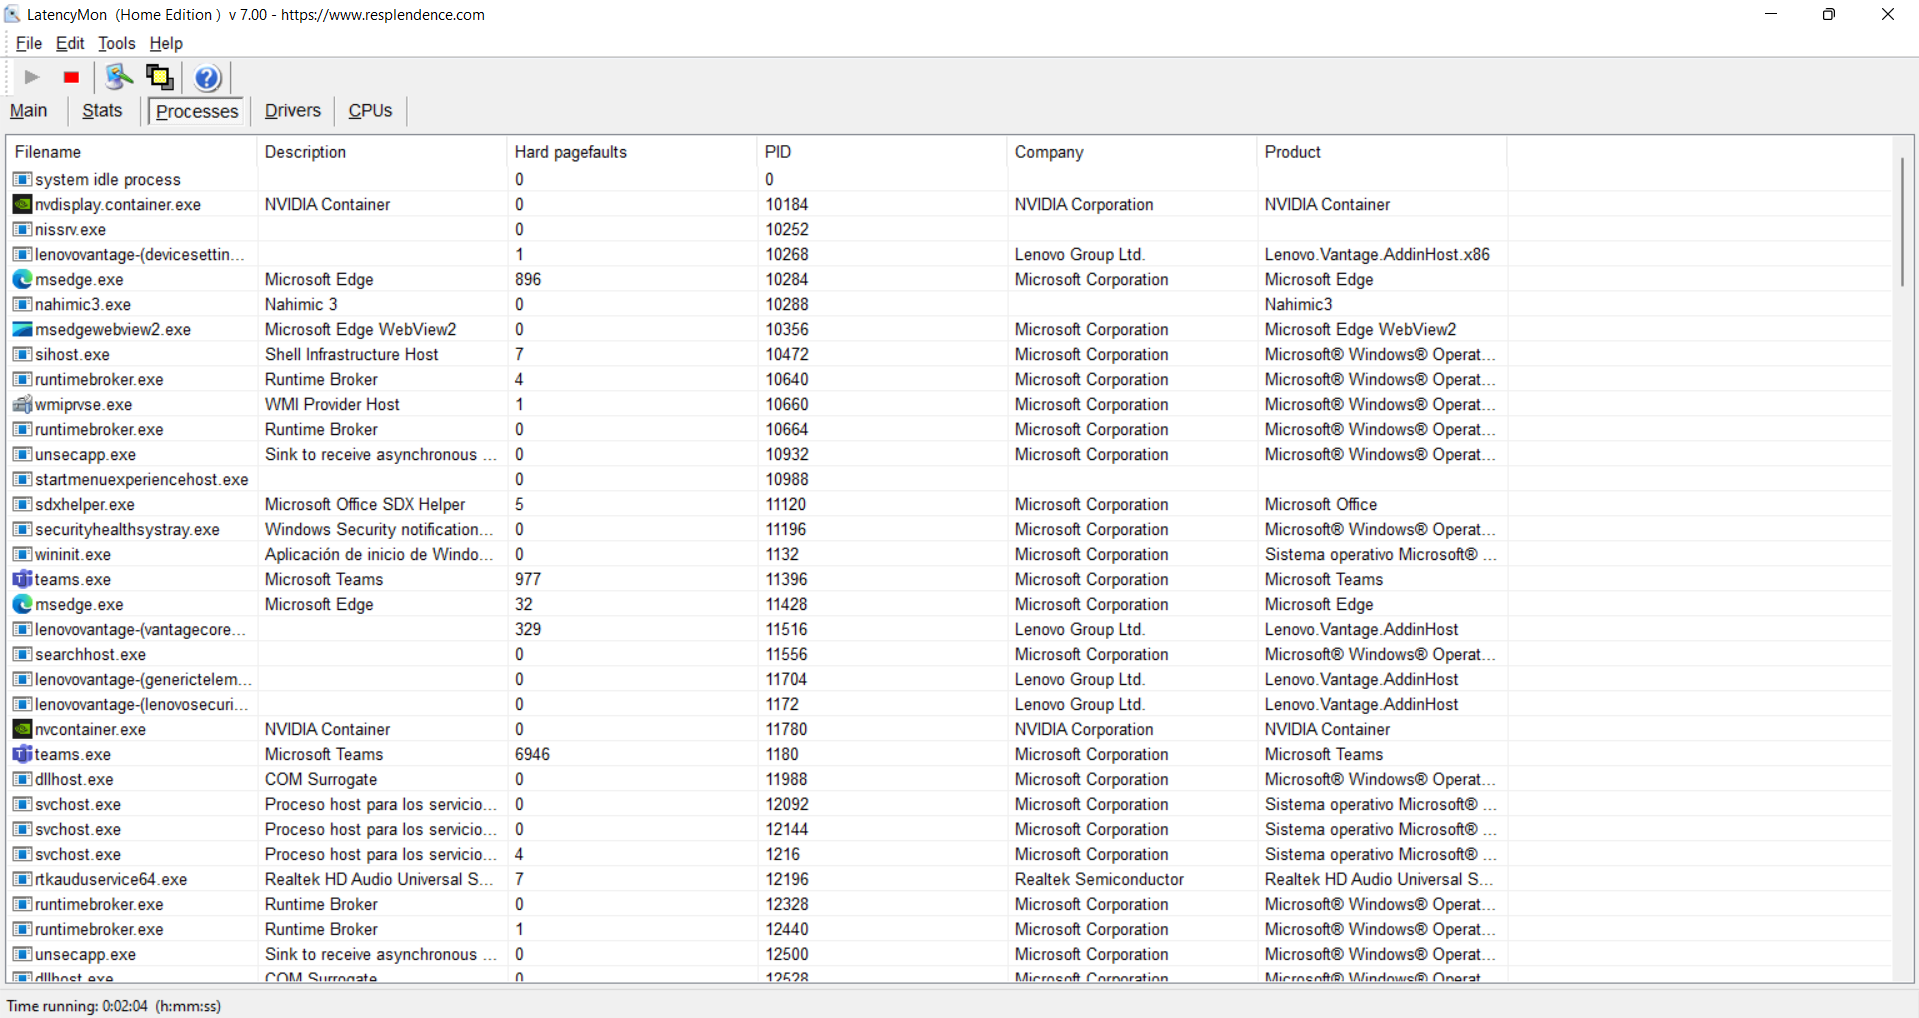
Task: Click Microsoft Office SDX Helper description
Action: [x=365, y=504]
